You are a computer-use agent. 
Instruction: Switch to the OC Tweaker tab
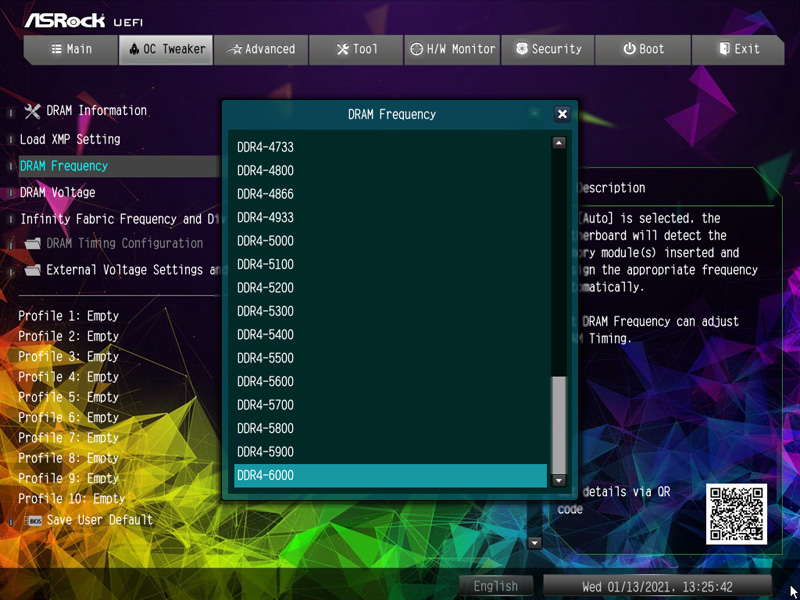point(166,49)
